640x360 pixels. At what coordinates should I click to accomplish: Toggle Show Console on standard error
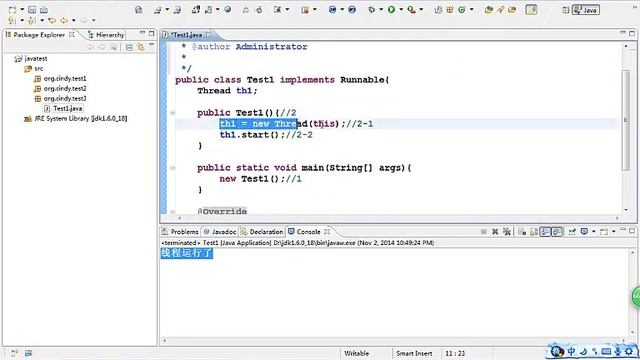pos(557,232)
